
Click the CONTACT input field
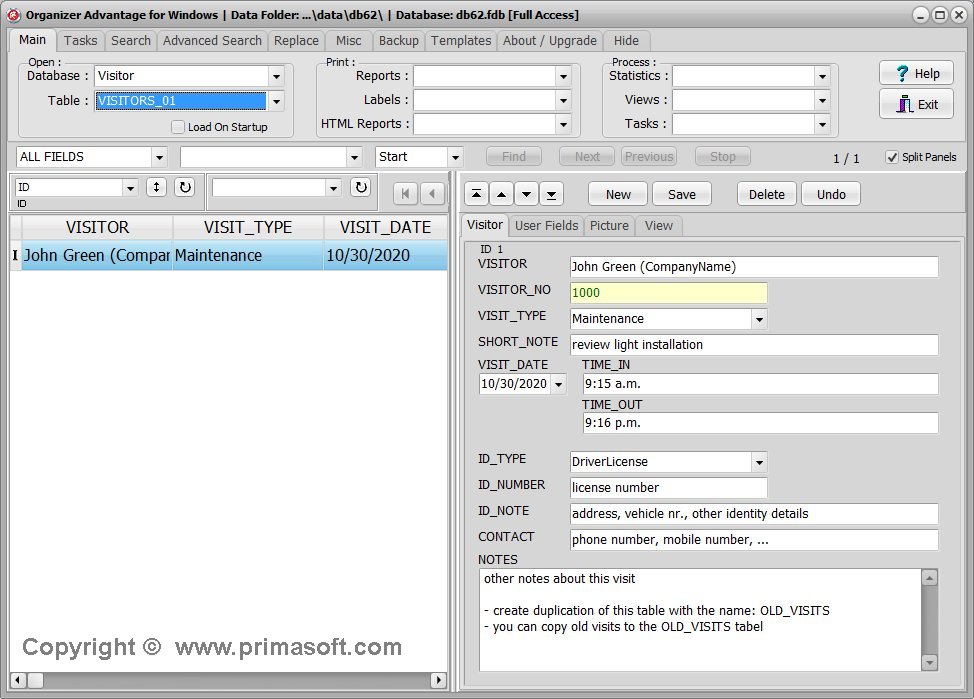point(753,540)
